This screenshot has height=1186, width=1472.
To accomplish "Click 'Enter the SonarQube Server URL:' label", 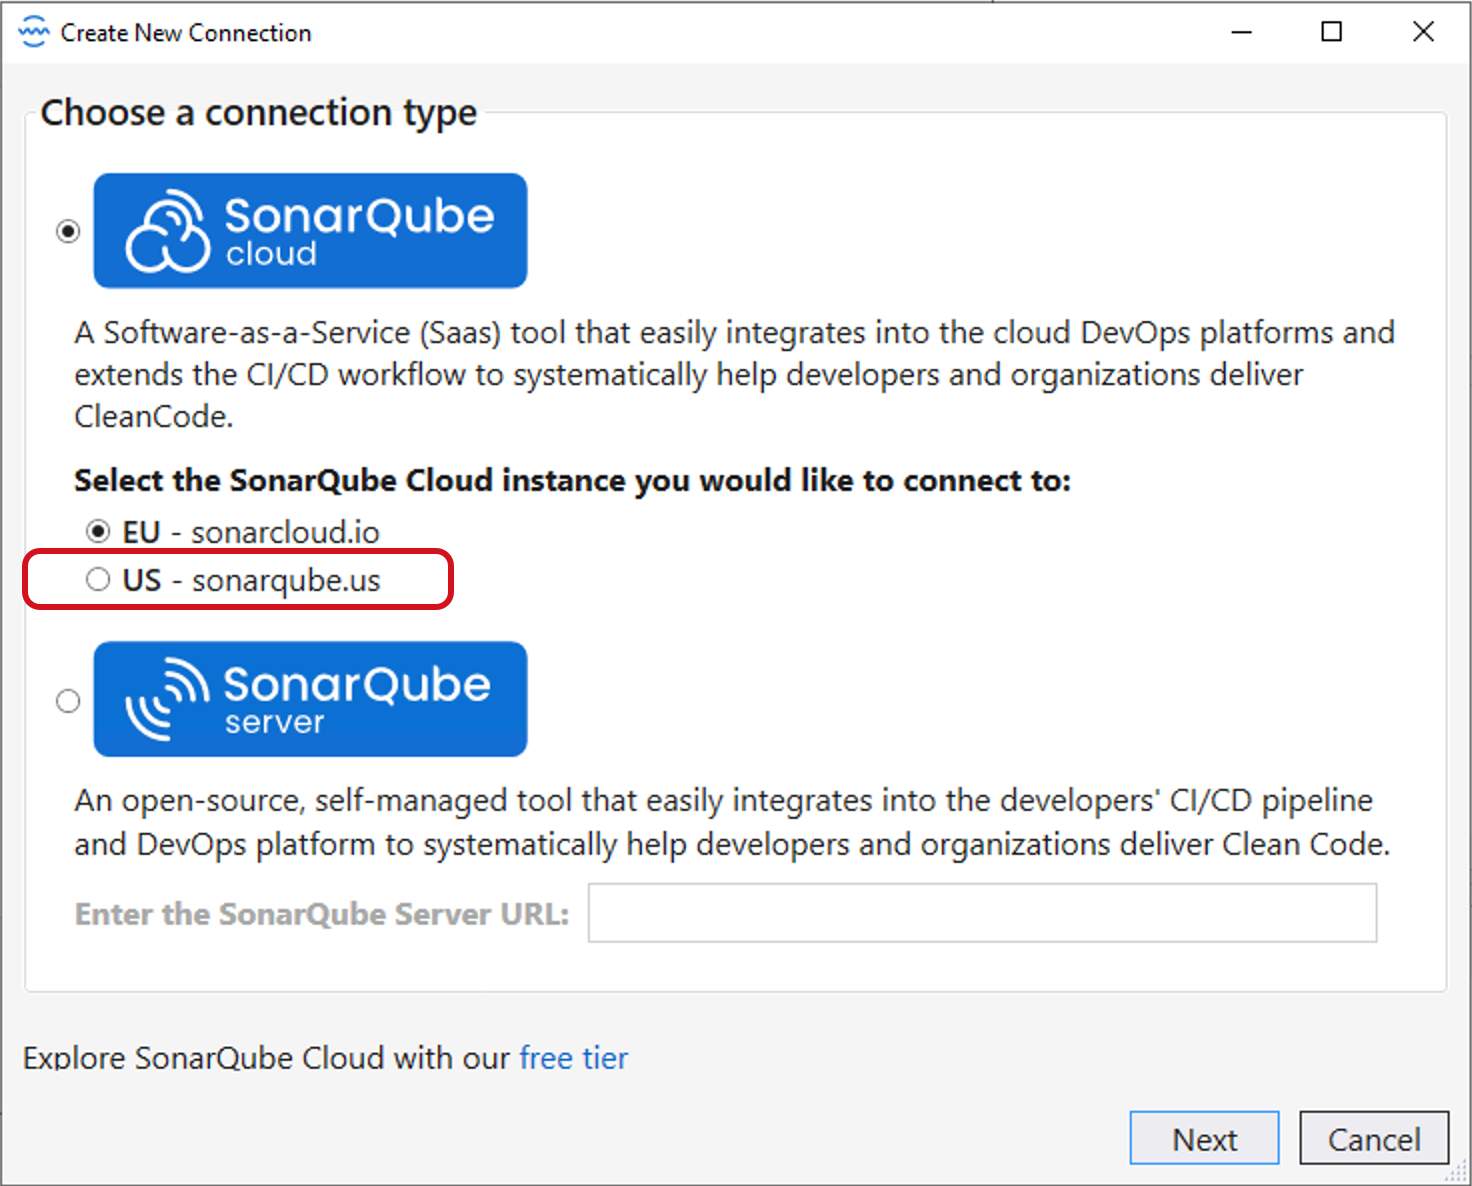I will click(321, 914).
